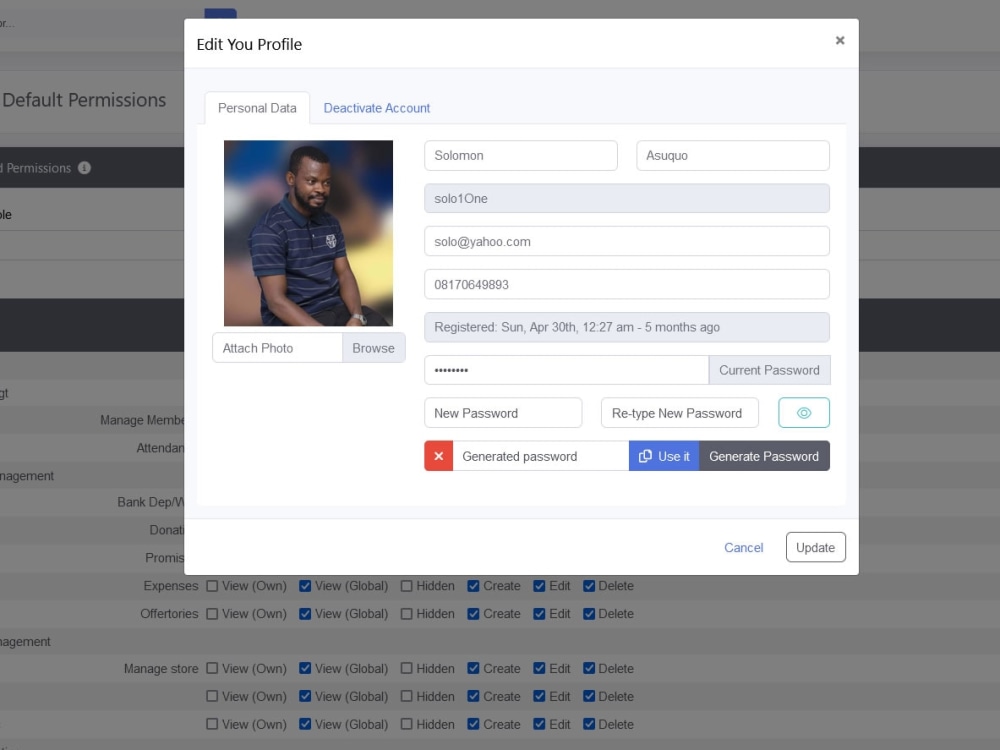
Task: Toggle Expenses Delete checkbox
Action: coord(589,585)
